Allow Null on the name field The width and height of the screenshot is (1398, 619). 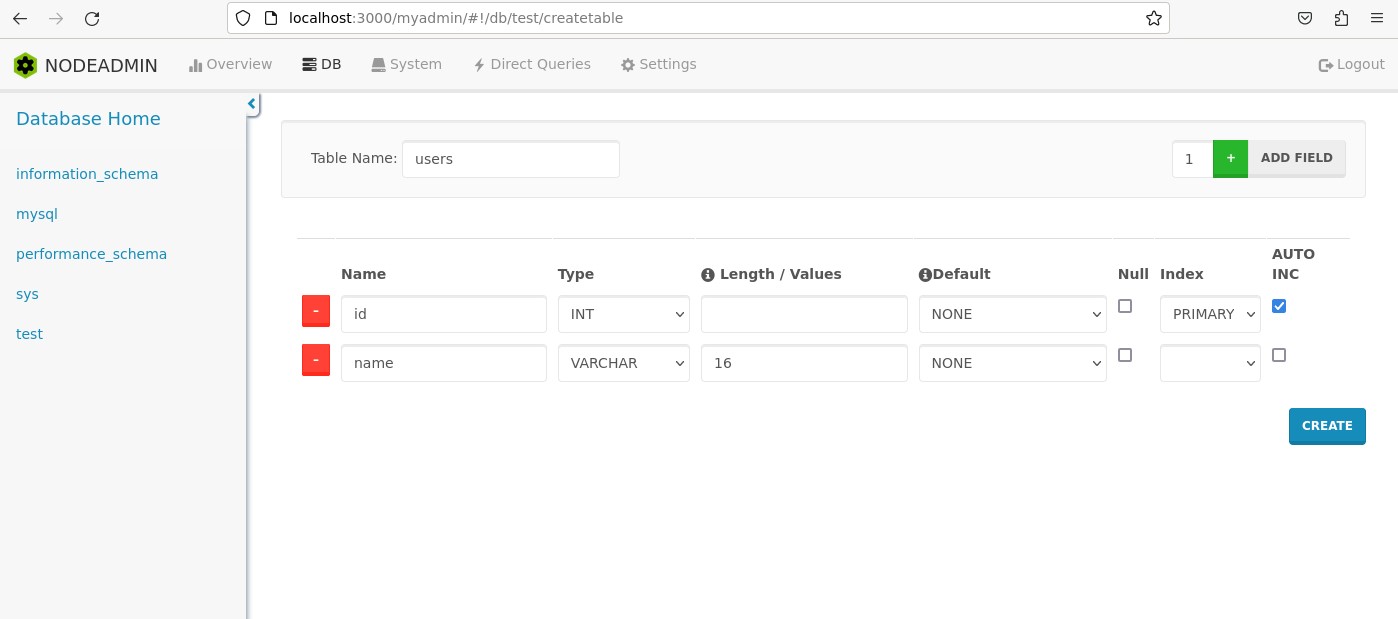(x=1125, y=355)
